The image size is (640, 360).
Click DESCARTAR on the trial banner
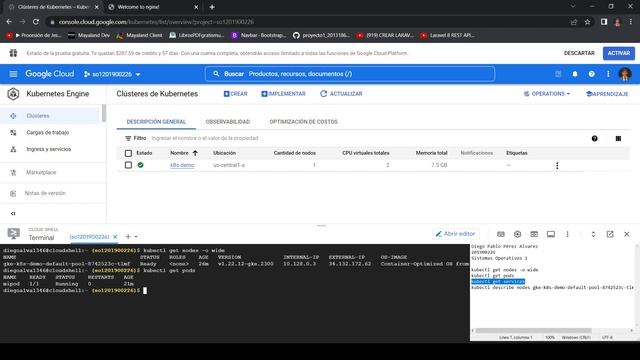[579, 53]
